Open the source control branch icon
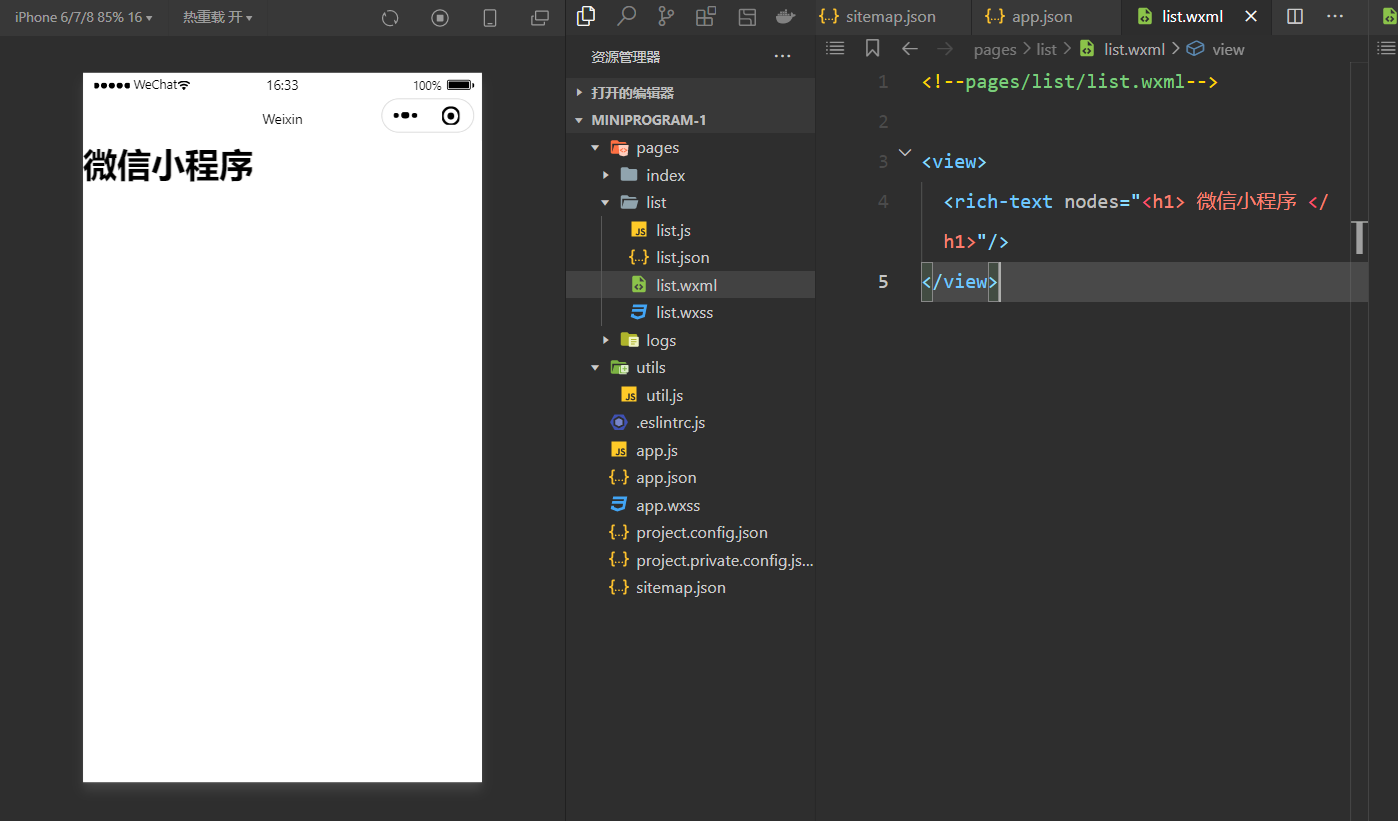 [666, 16]
